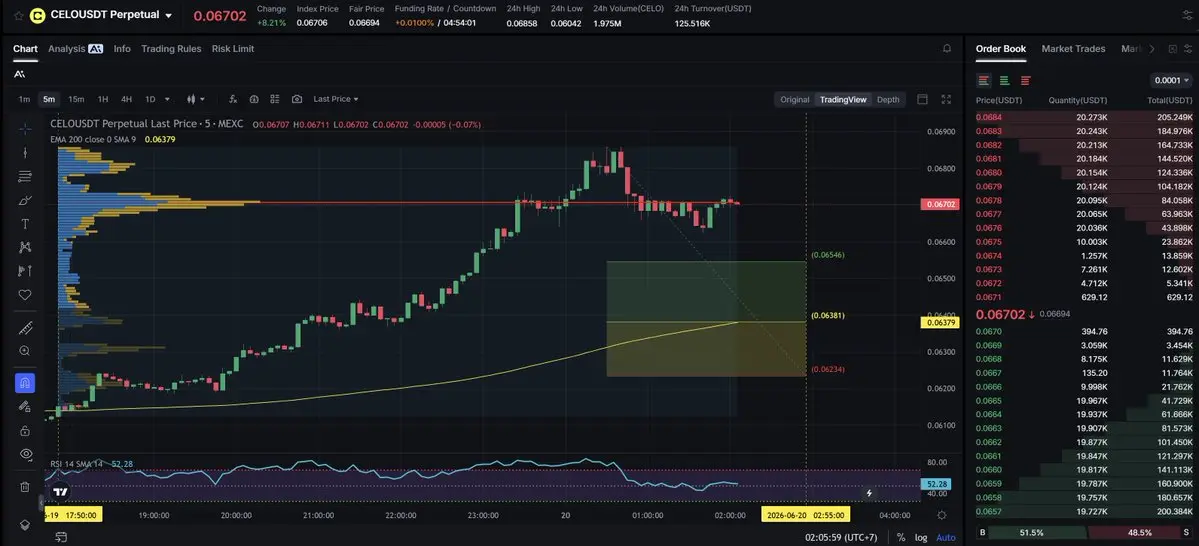This screenshot has height=546, width=1199.
Task: Open the Analysis AI tab
Action: 75,49
